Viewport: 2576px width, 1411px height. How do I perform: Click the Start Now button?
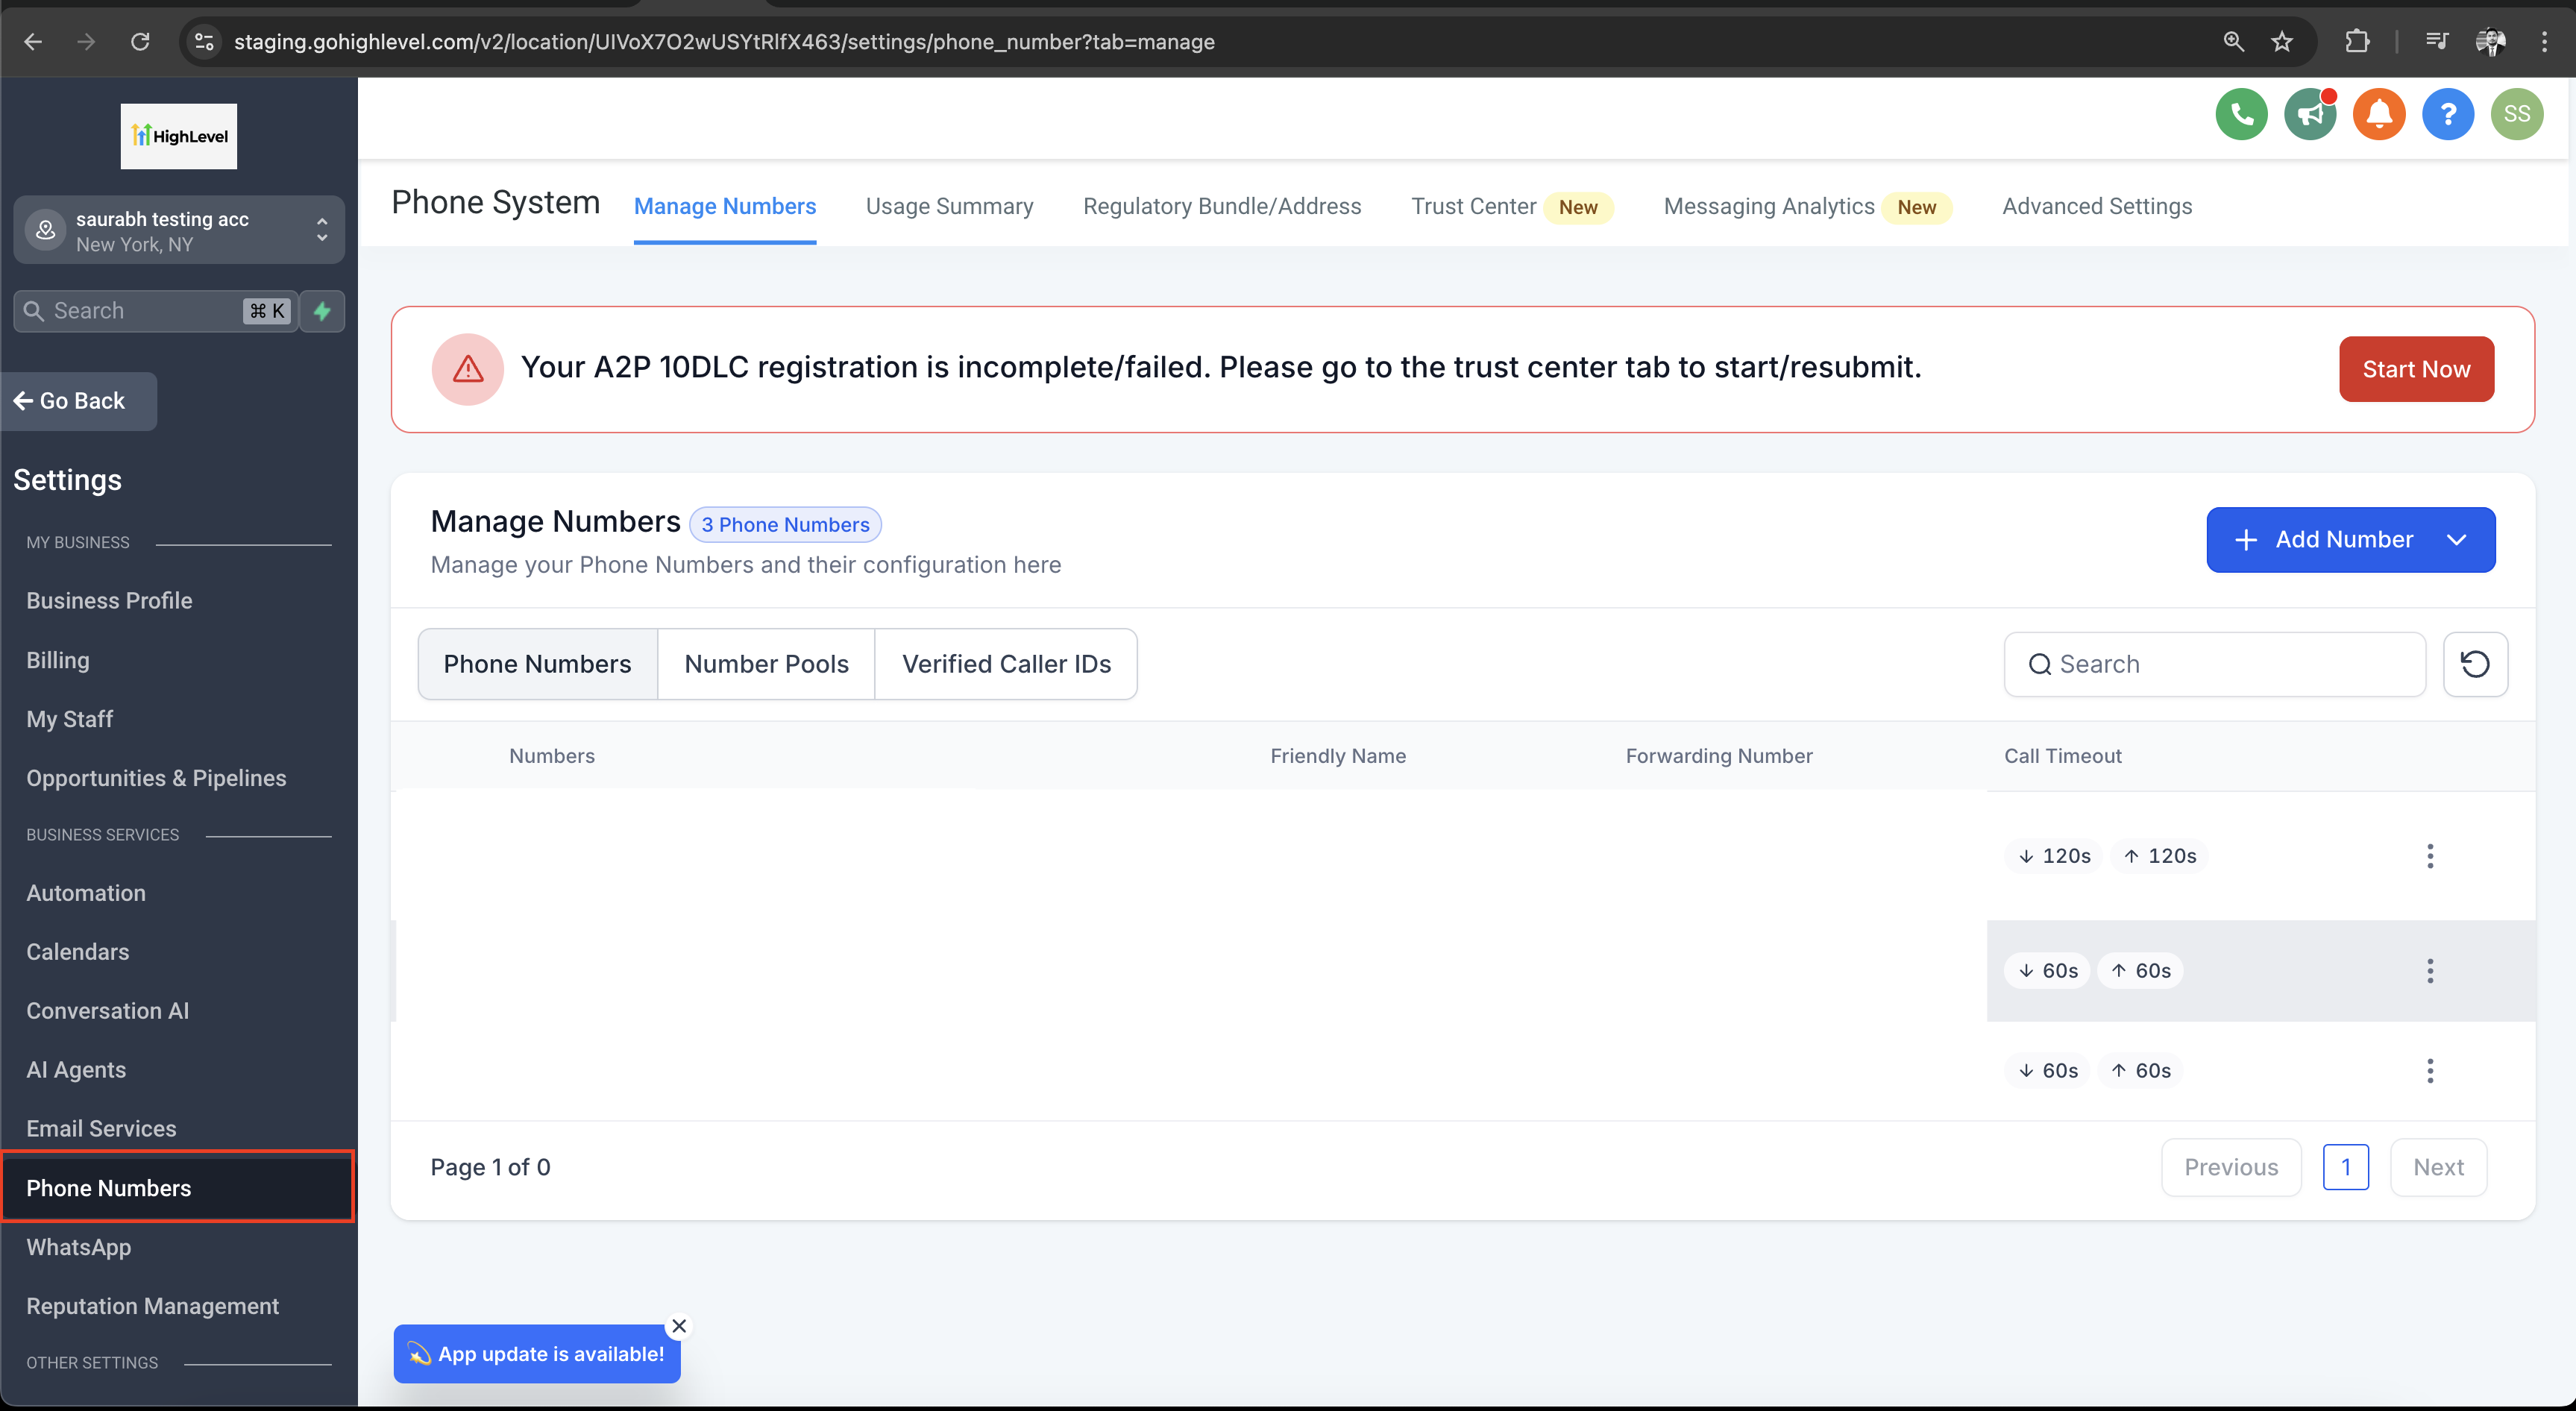(2416, 369)
